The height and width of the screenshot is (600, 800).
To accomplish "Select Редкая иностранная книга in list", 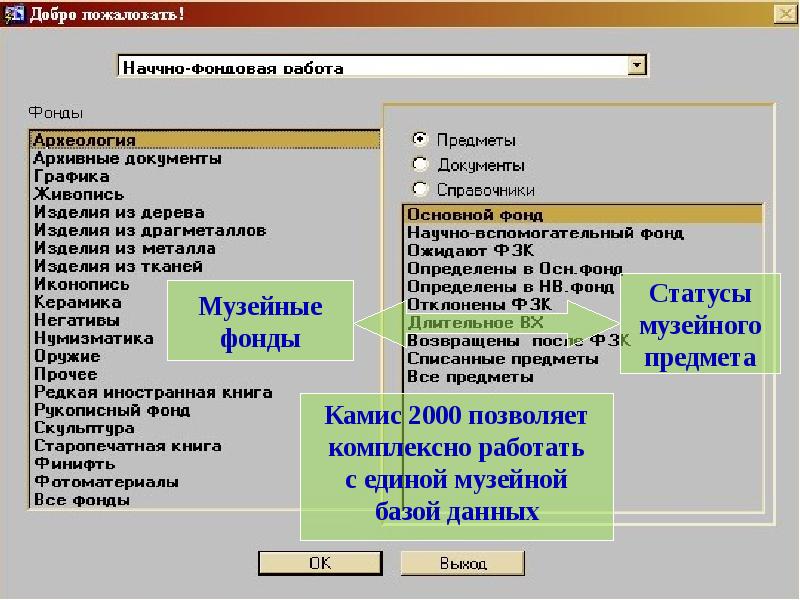I will click(x=153, y=392).
